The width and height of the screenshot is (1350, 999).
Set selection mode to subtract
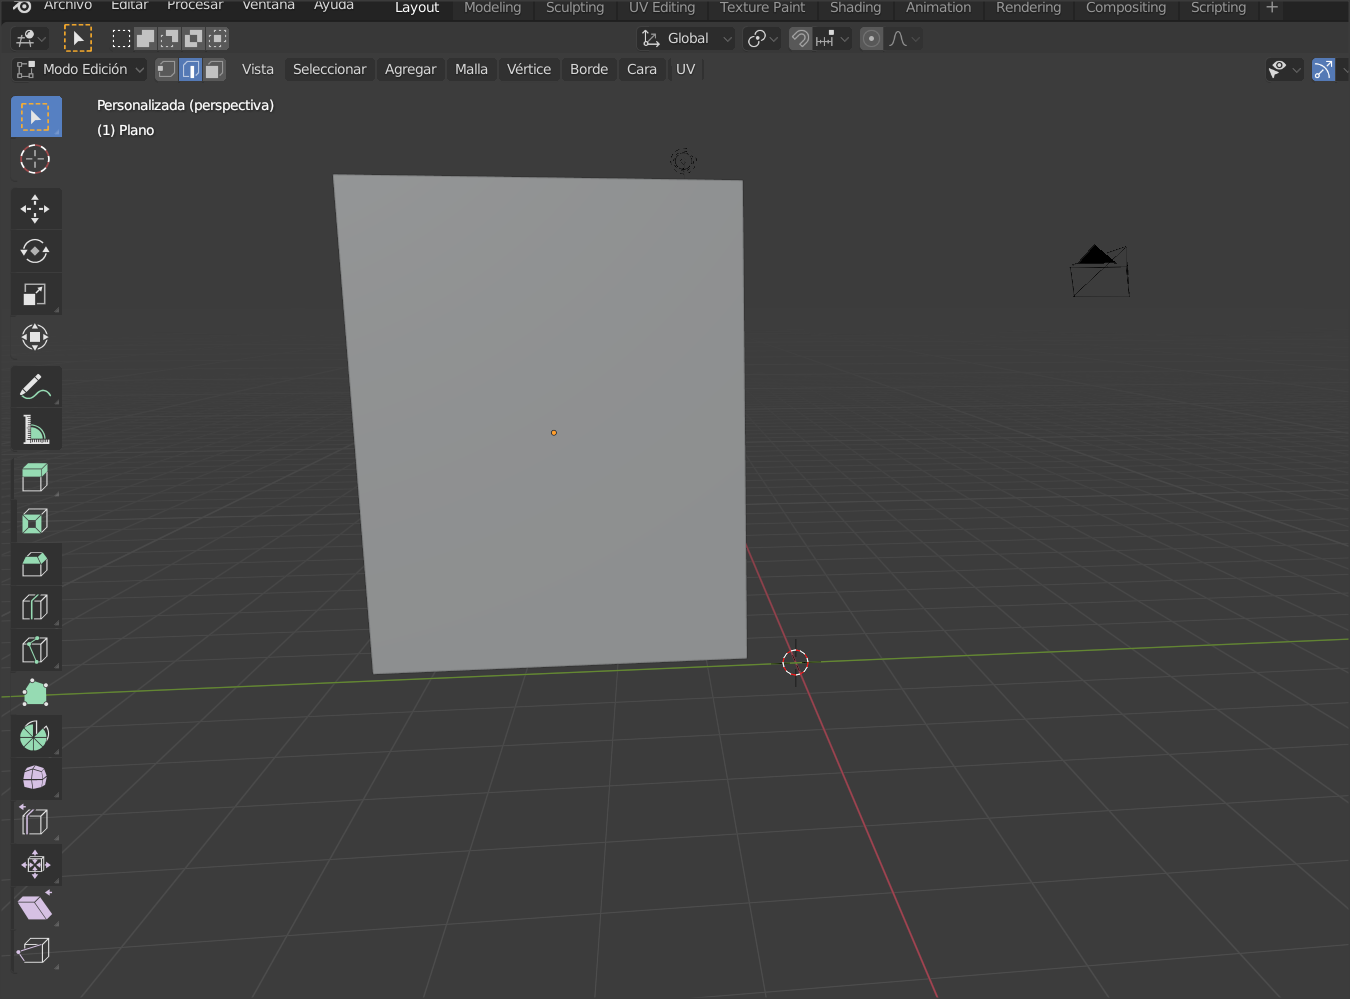[169, 38]
